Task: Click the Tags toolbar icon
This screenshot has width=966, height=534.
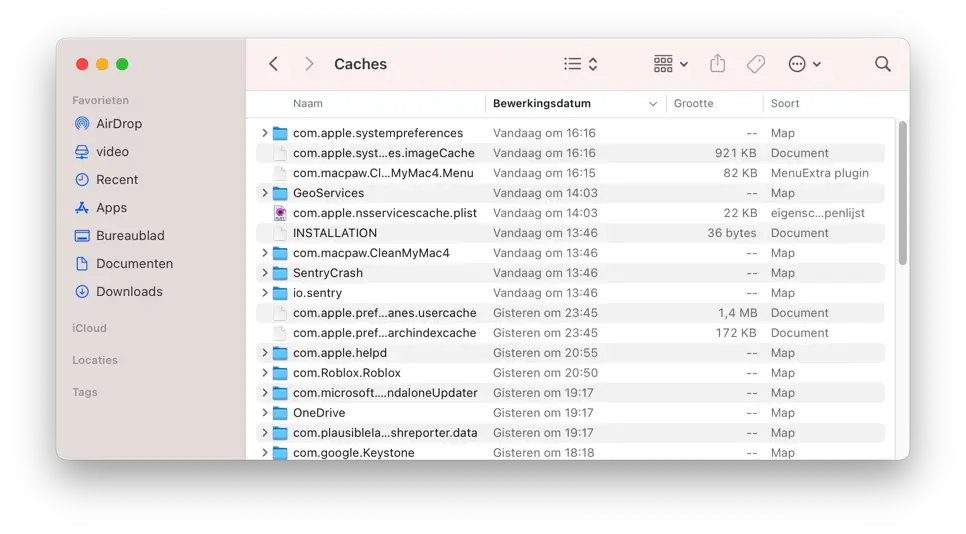Action: coord(756,64)
